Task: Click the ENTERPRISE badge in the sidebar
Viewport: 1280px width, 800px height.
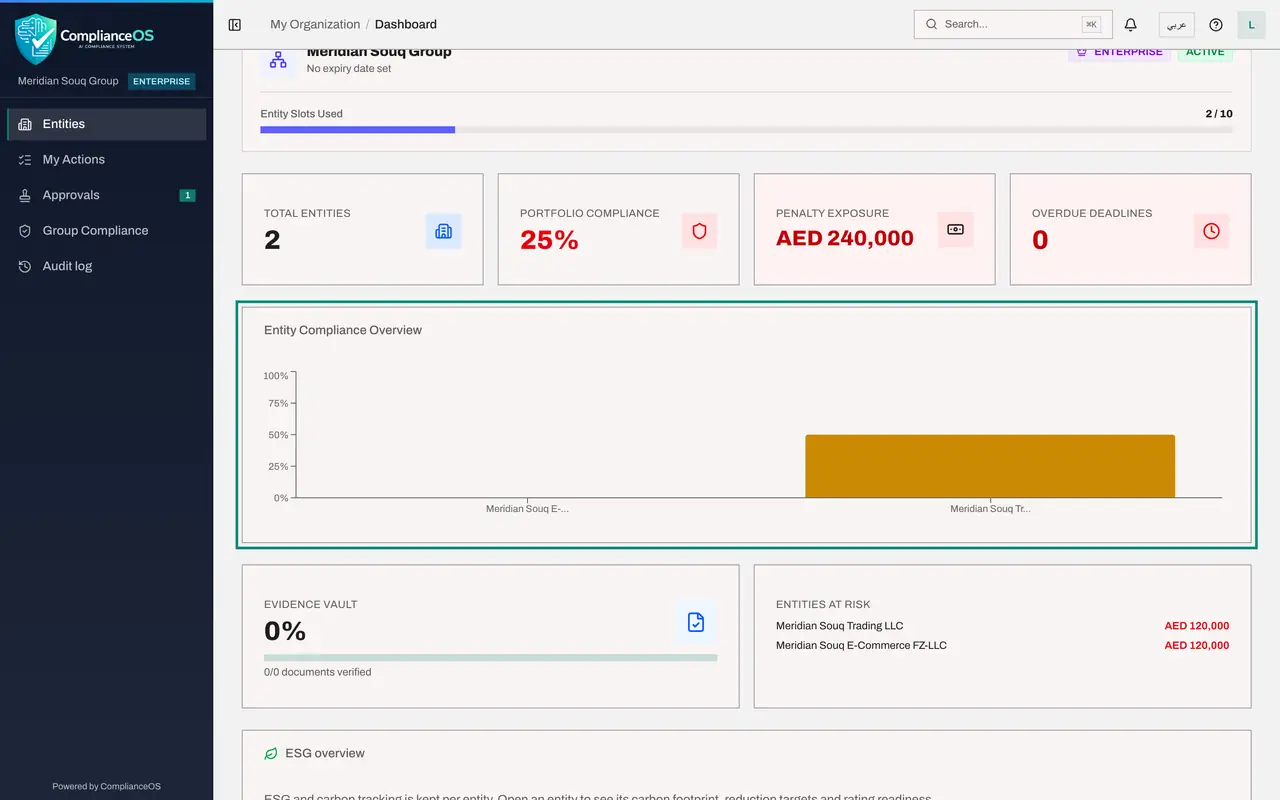Action: pyautogui.click(x=161, y=81)
